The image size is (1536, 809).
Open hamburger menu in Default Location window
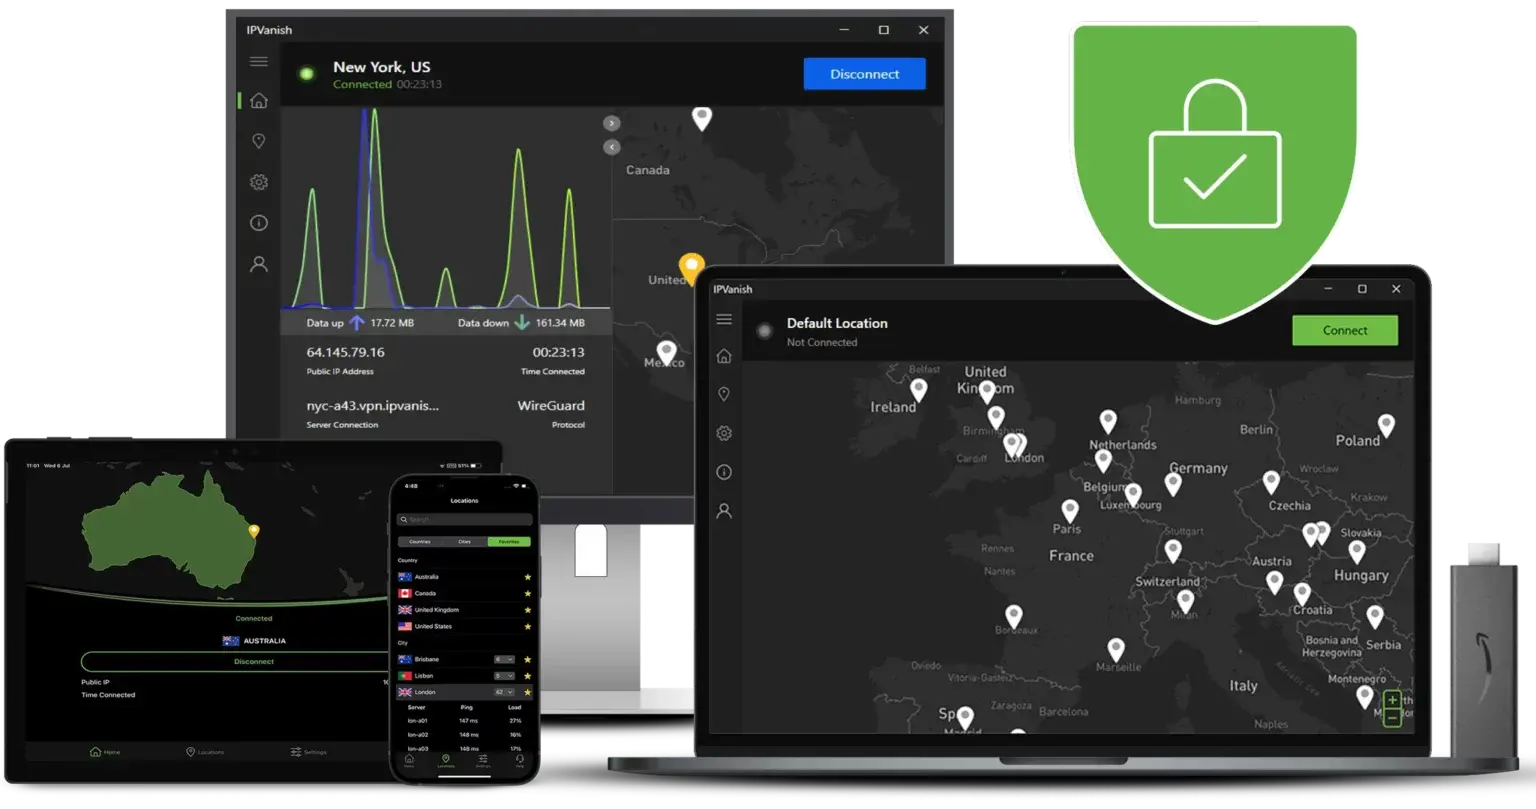coord(724,319)
